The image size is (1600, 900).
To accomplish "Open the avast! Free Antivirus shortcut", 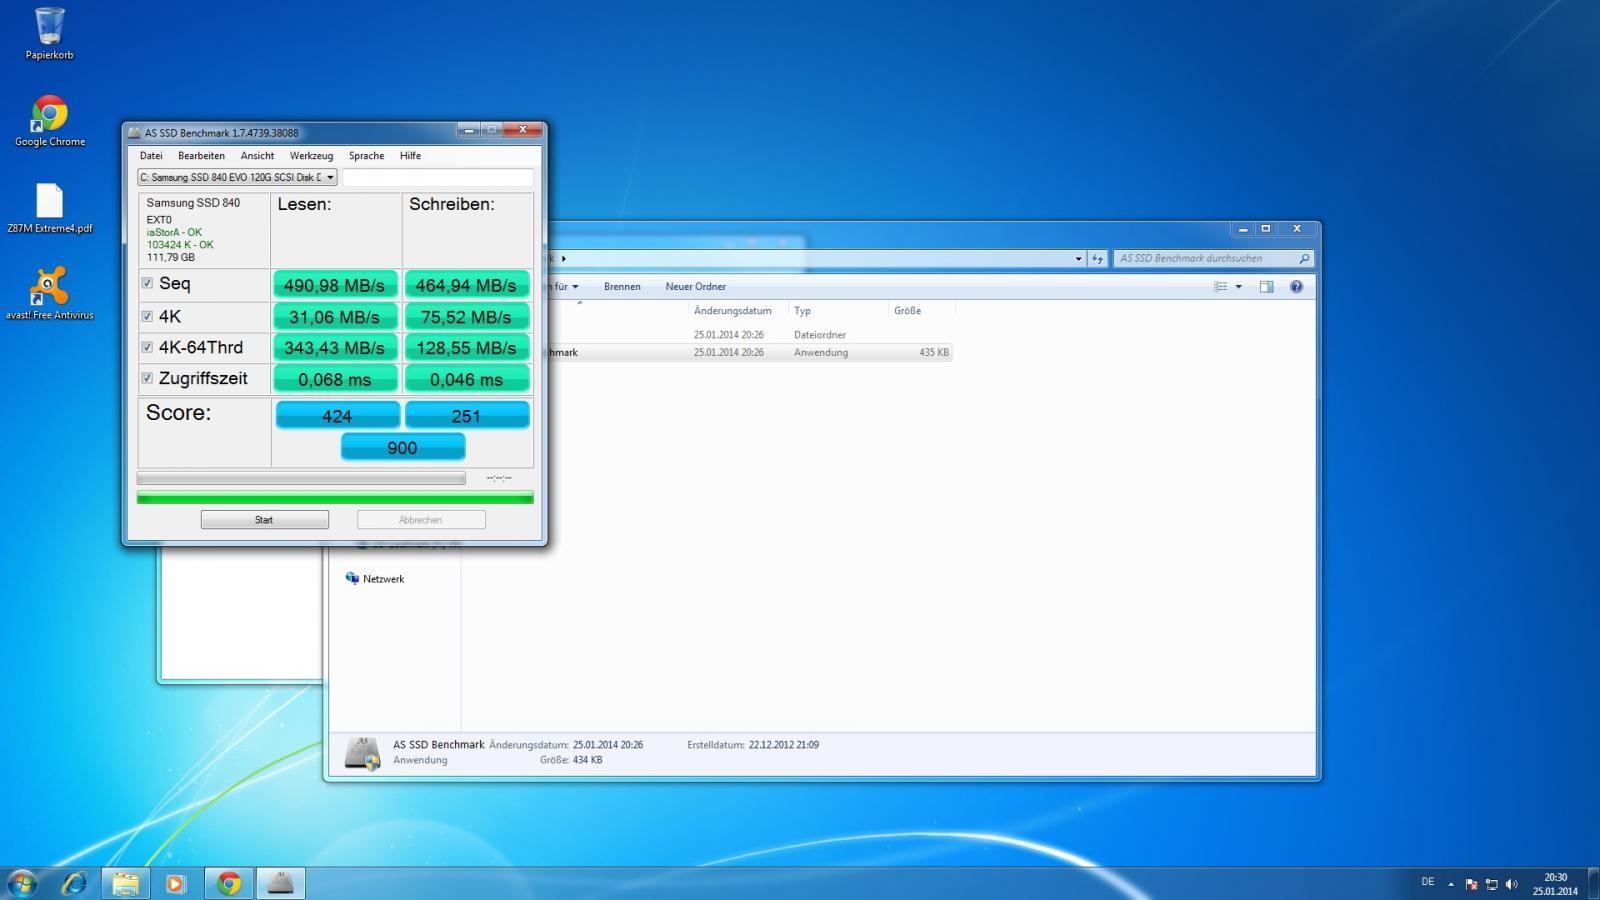I will click(49, 294).
